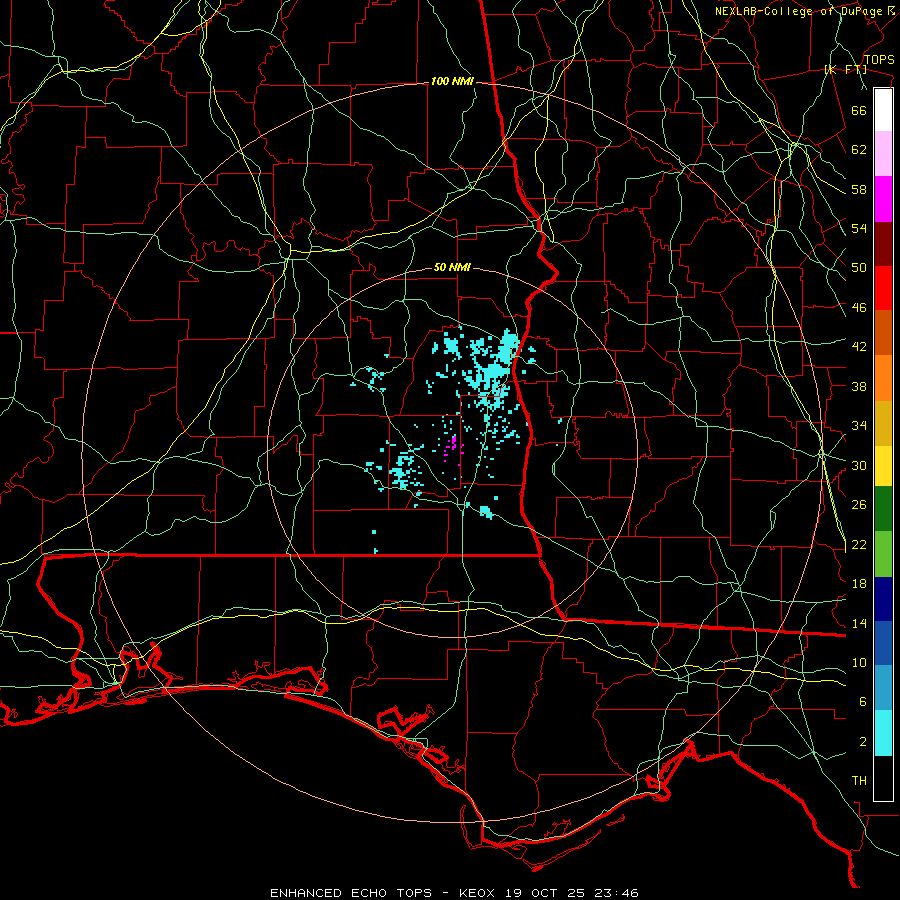Click the 42 legend value
This screenshot has height=900, width=900.
click(x=859, y=347)
